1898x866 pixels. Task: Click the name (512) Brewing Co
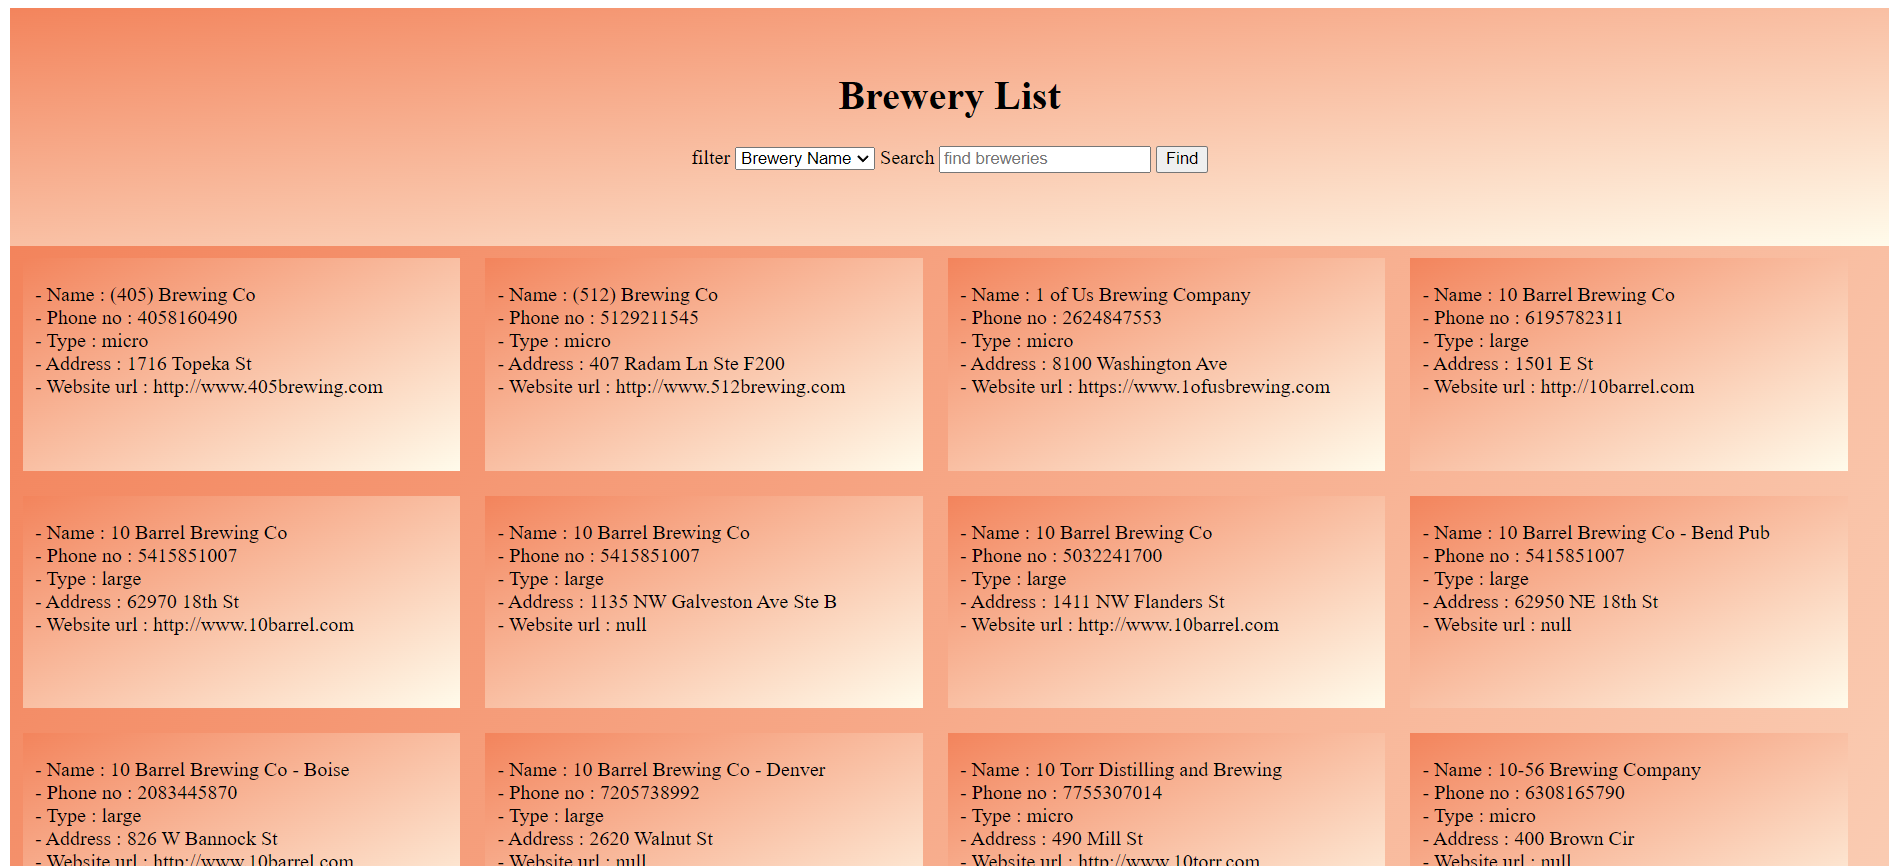[x=645, y=295]
